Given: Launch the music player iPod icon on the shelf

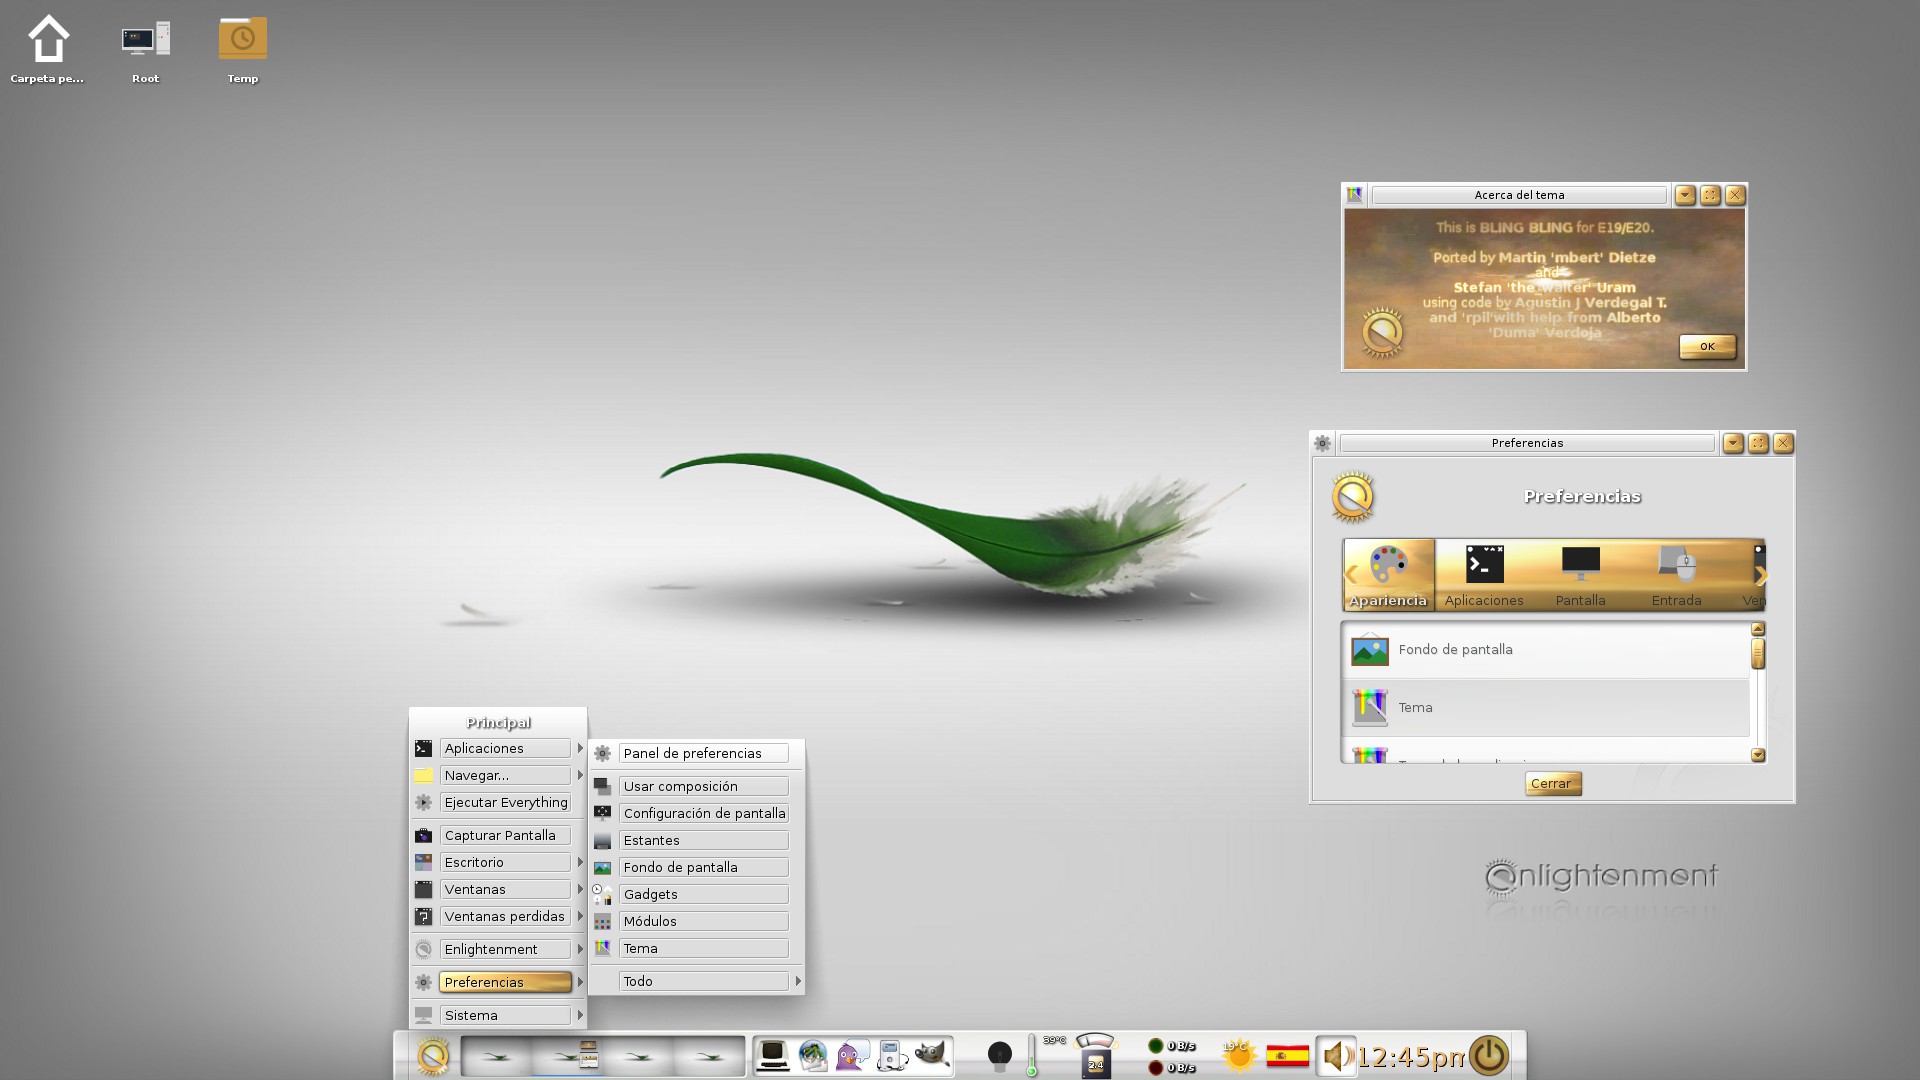Looking at the screenshot, I should tap(892, 1056).
